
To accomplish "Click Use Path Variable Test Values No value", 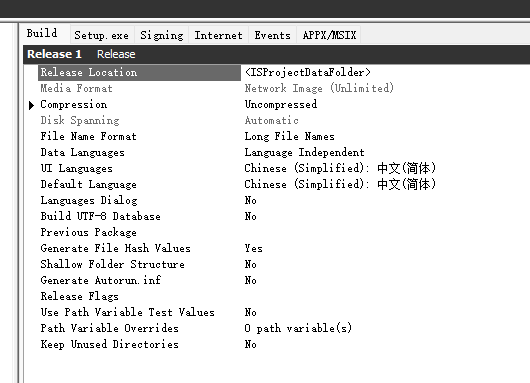I will coord(250,312).
